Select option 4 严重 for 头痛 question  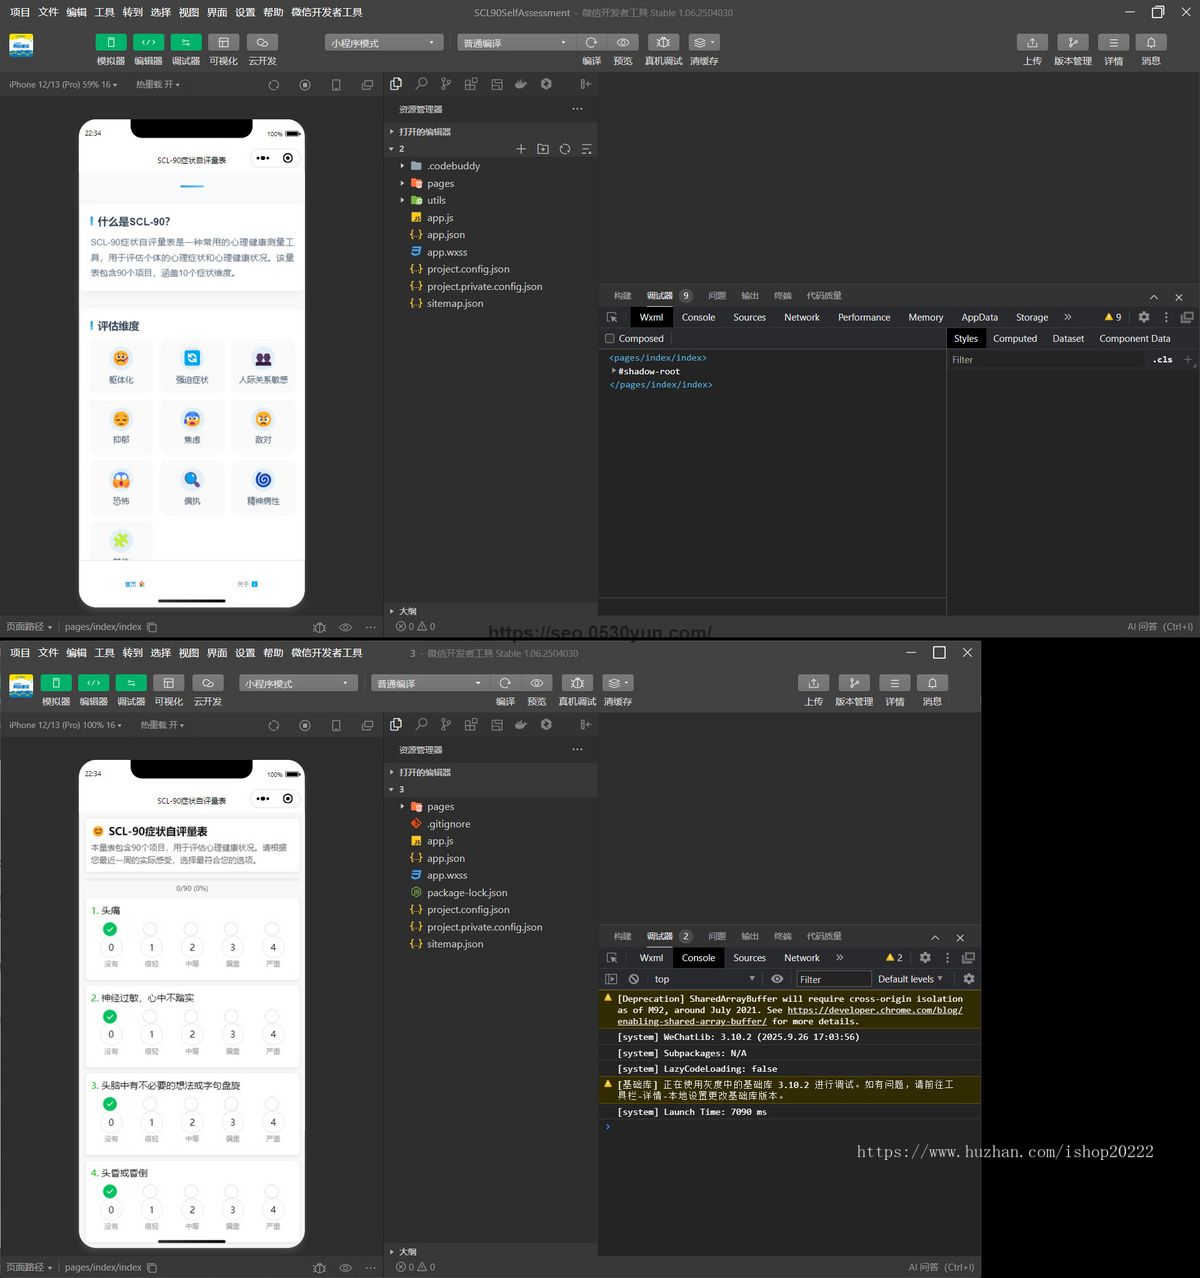[273, 947]
